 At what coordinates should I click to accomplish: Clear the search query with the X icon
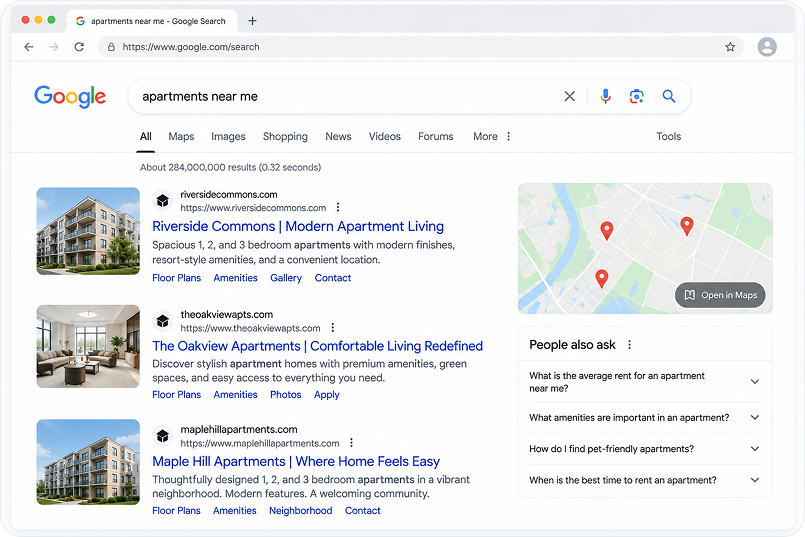(x=569, y=97)
